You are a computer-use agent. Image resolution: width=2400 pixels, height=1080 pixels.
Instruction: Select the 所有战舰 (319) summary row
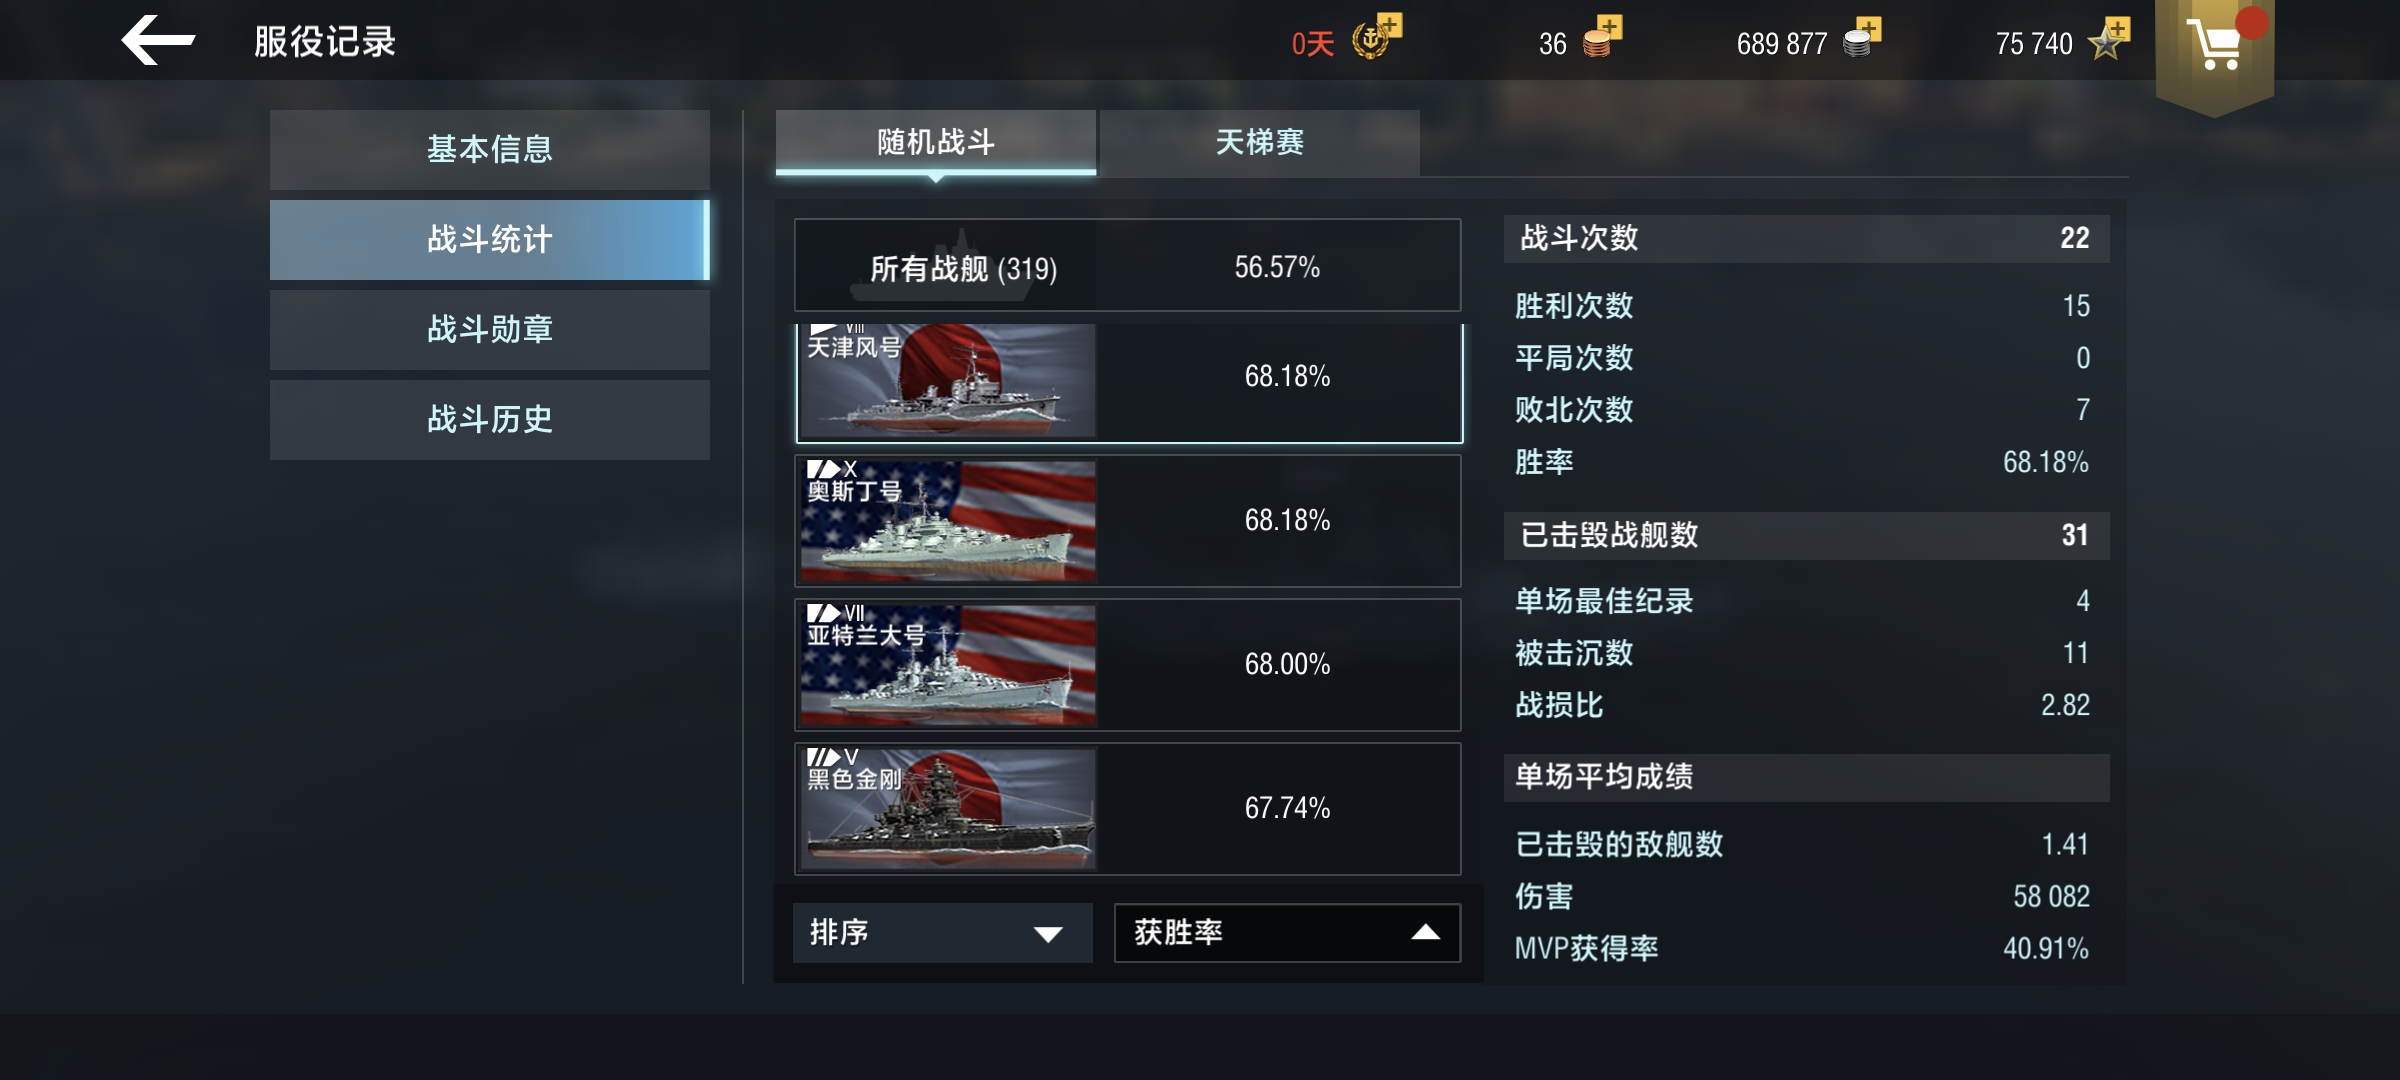tap(1128, 266)
